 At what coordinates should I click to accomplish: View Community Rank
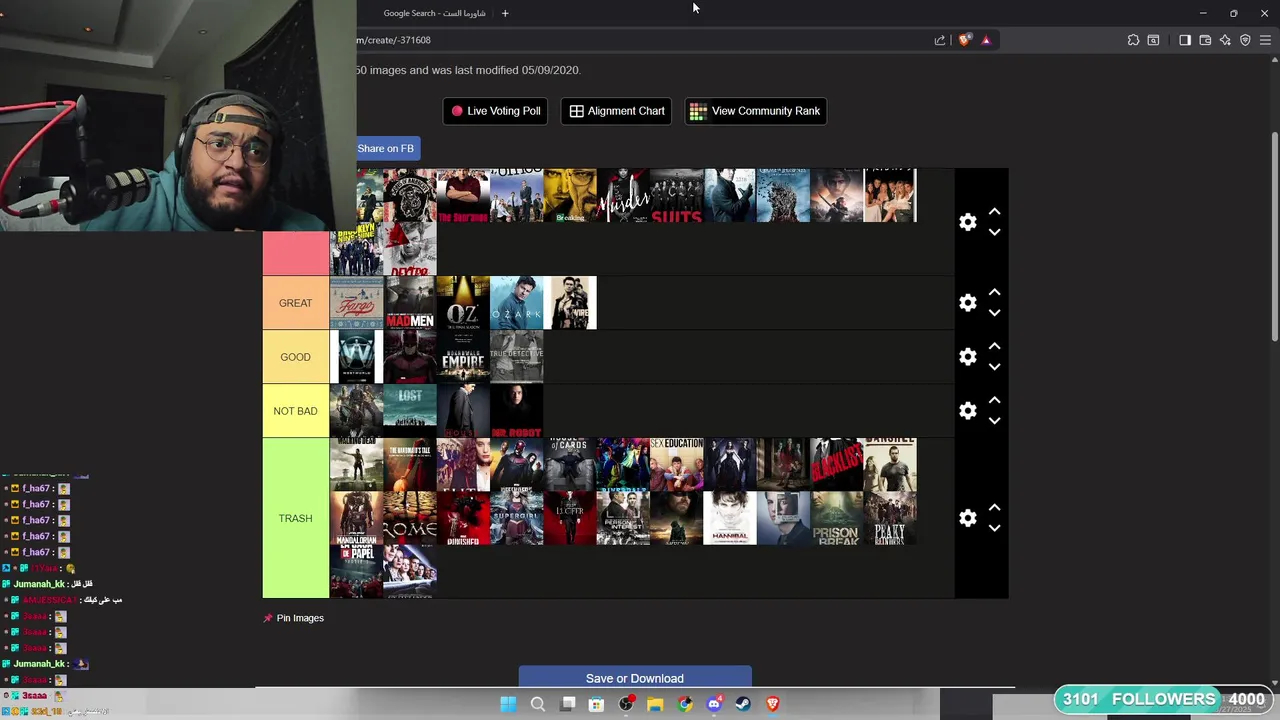pyautogui.click(x=755, y=111)
